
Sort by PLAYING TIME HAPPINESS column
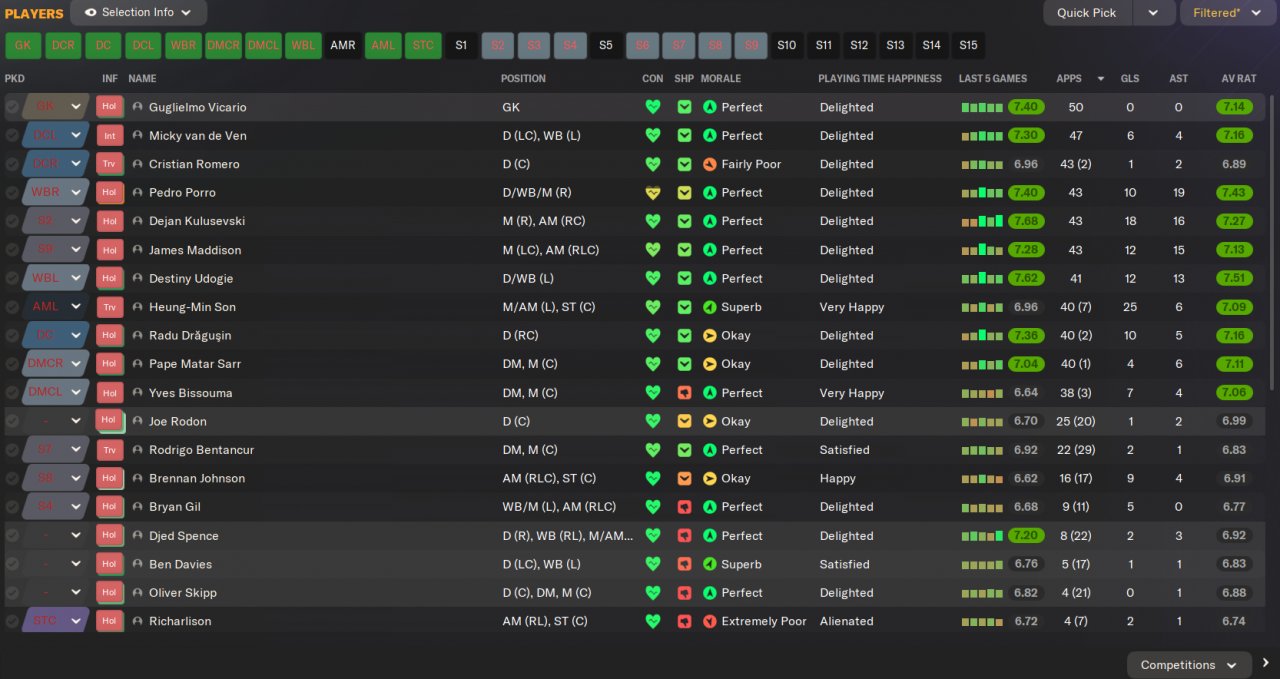pos(880,78)
